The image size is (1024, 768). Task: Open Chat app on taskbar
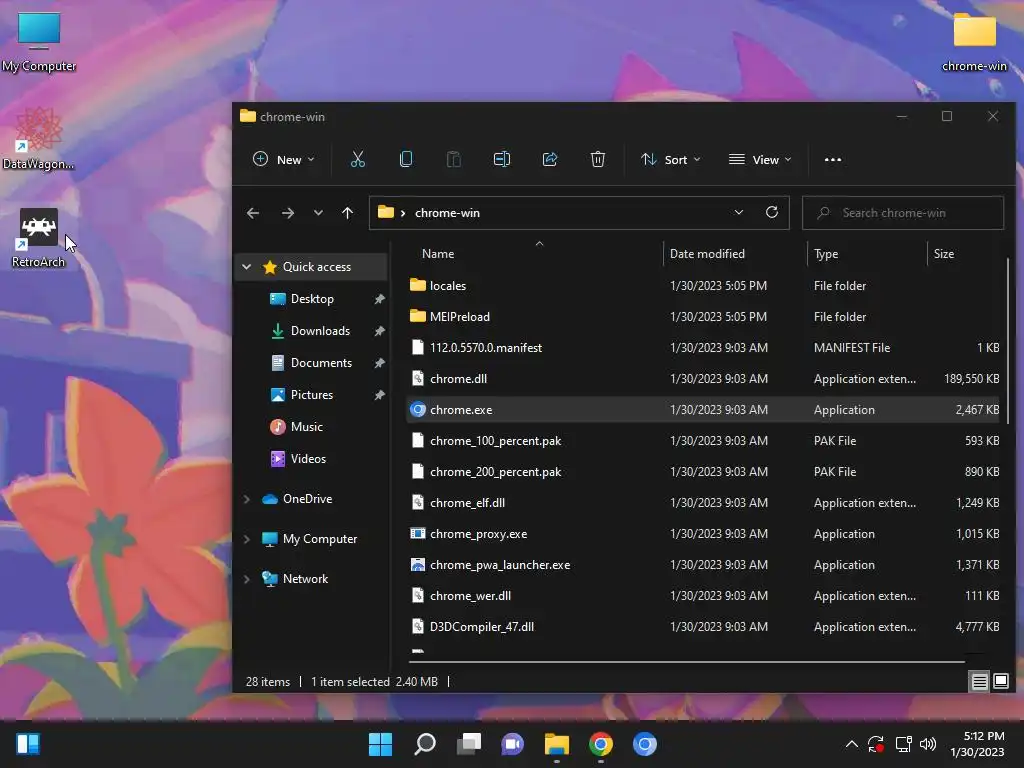pyautogui.click(x=513, y=744)
